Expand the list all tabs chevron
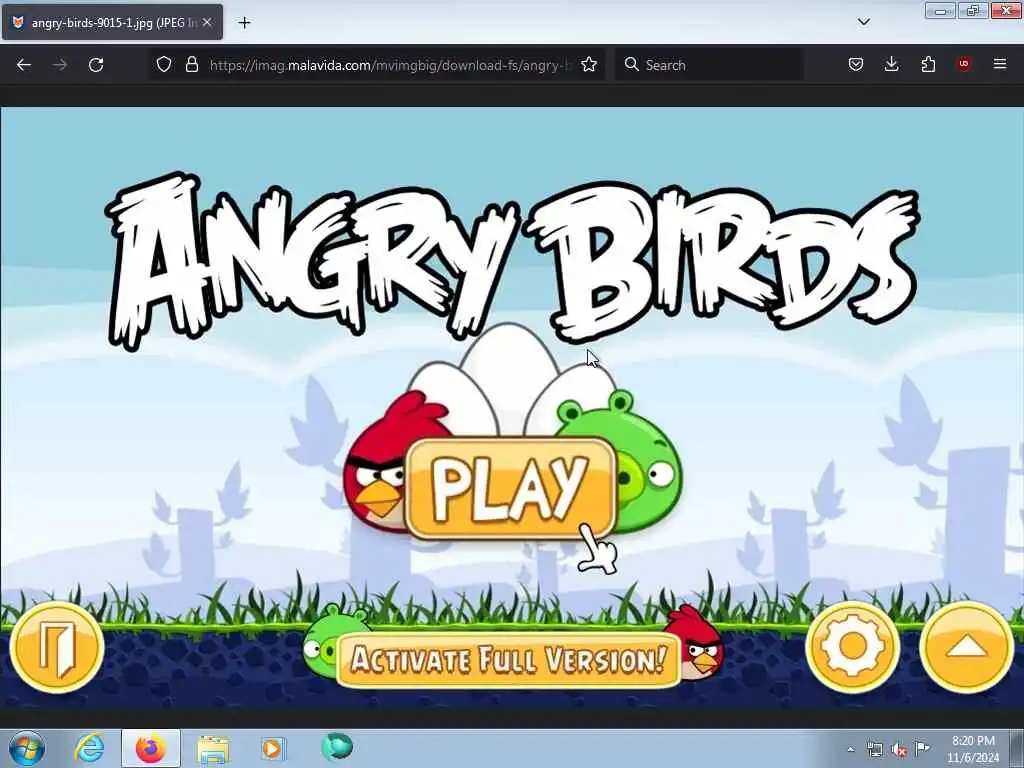Viewport: 1024px width, 768px height. (864, 22)
